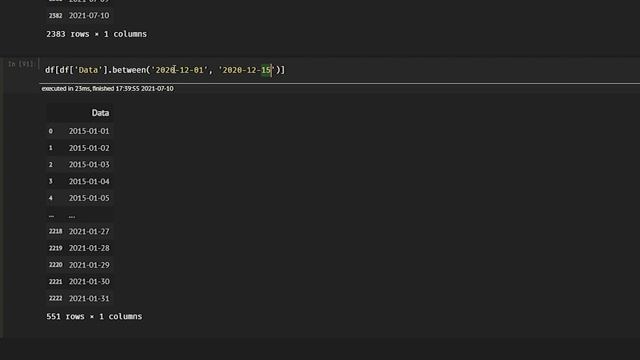
Task: Click the 2015-01-04 cell
Action: [x=89, y=181]
